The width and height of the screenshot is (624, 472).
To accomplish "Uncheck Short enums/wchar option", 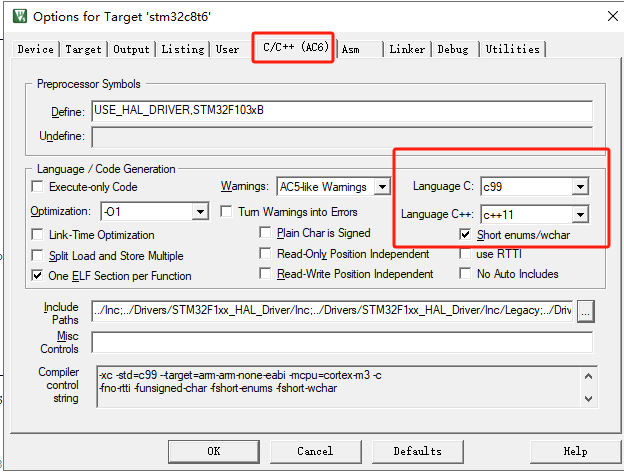I will coord(465,234).
